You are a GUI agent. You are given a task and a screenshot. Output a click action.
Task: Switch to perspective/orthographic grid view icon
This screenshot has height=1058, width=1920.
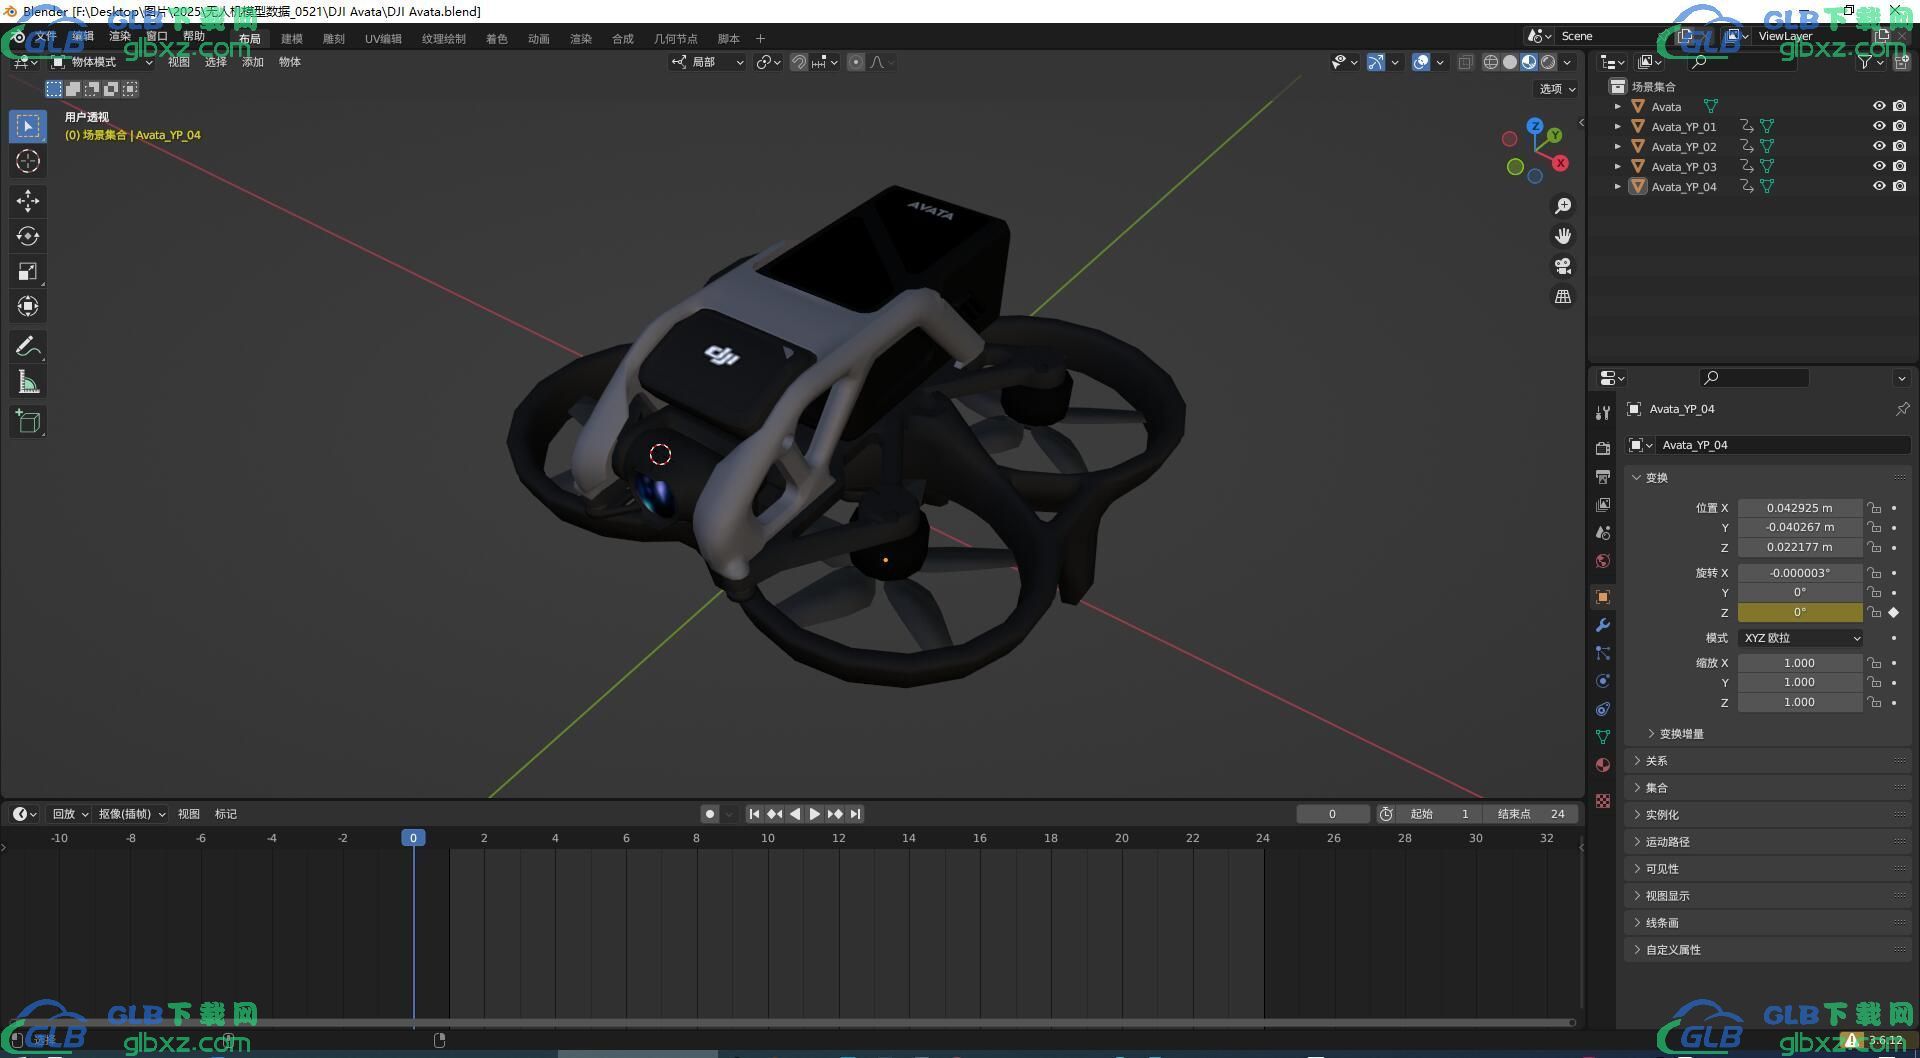tap(1563, 297)
